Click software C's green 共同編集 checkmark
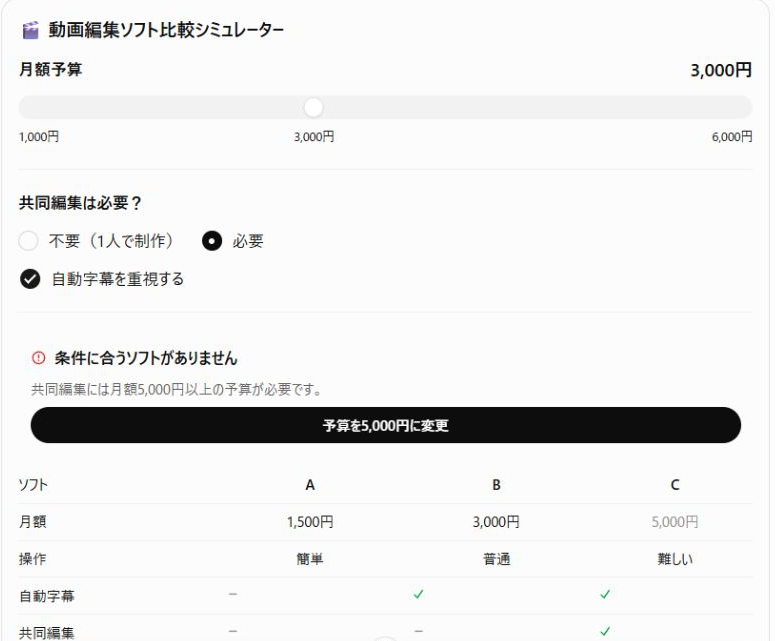This screenshot has height=641, width=775. (x=605, y=631)
